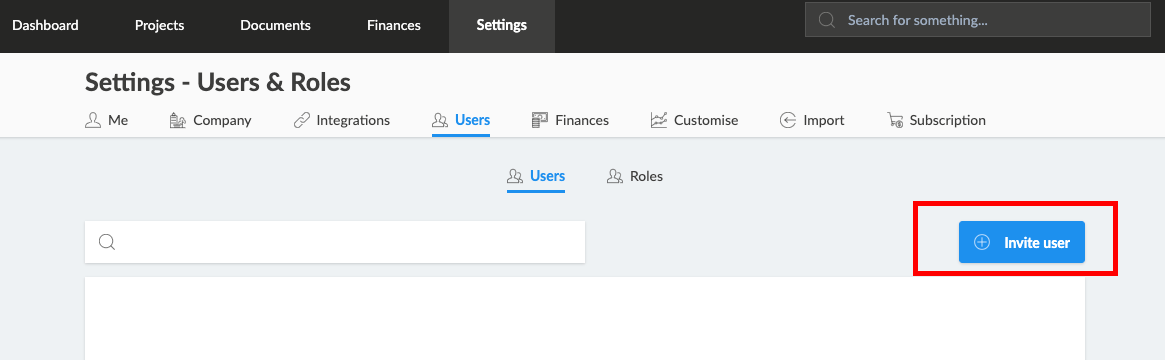Click the Company building icon
Image resolution: width=1165 pixels, height=360 pixels.
click(178, 120)
